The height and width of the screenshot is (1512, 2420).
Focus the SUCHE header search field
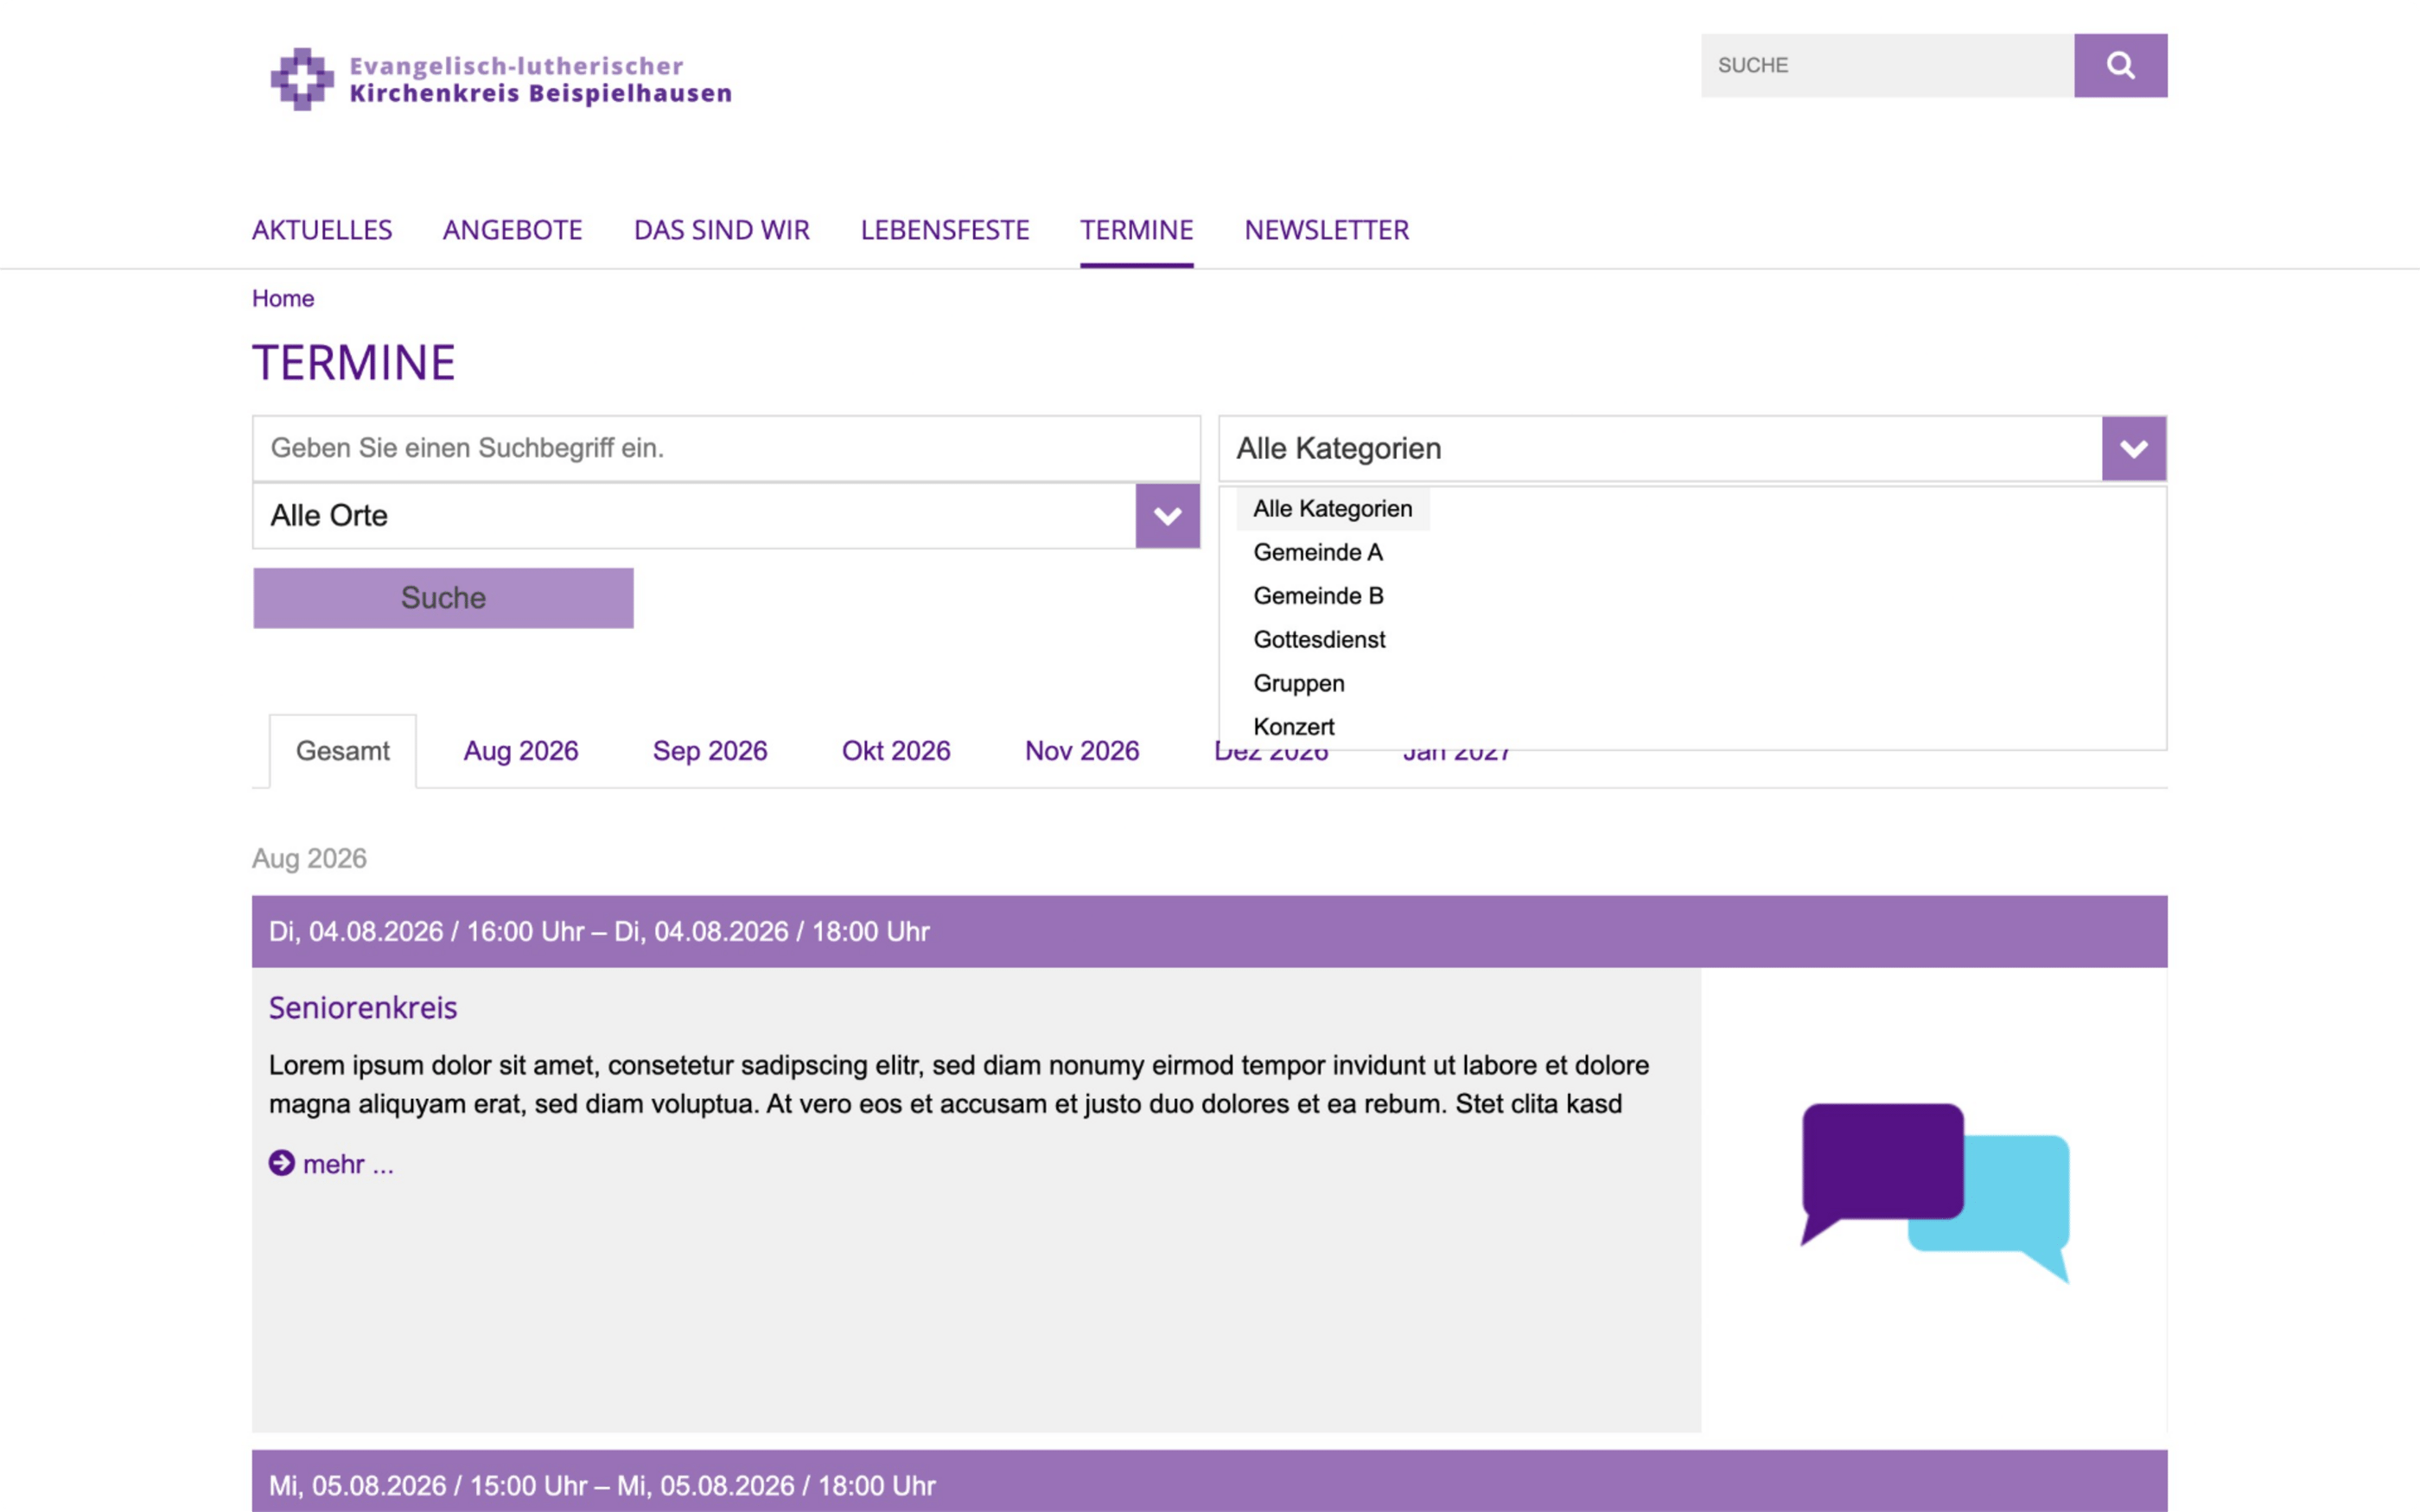(x=1887, y=65)
